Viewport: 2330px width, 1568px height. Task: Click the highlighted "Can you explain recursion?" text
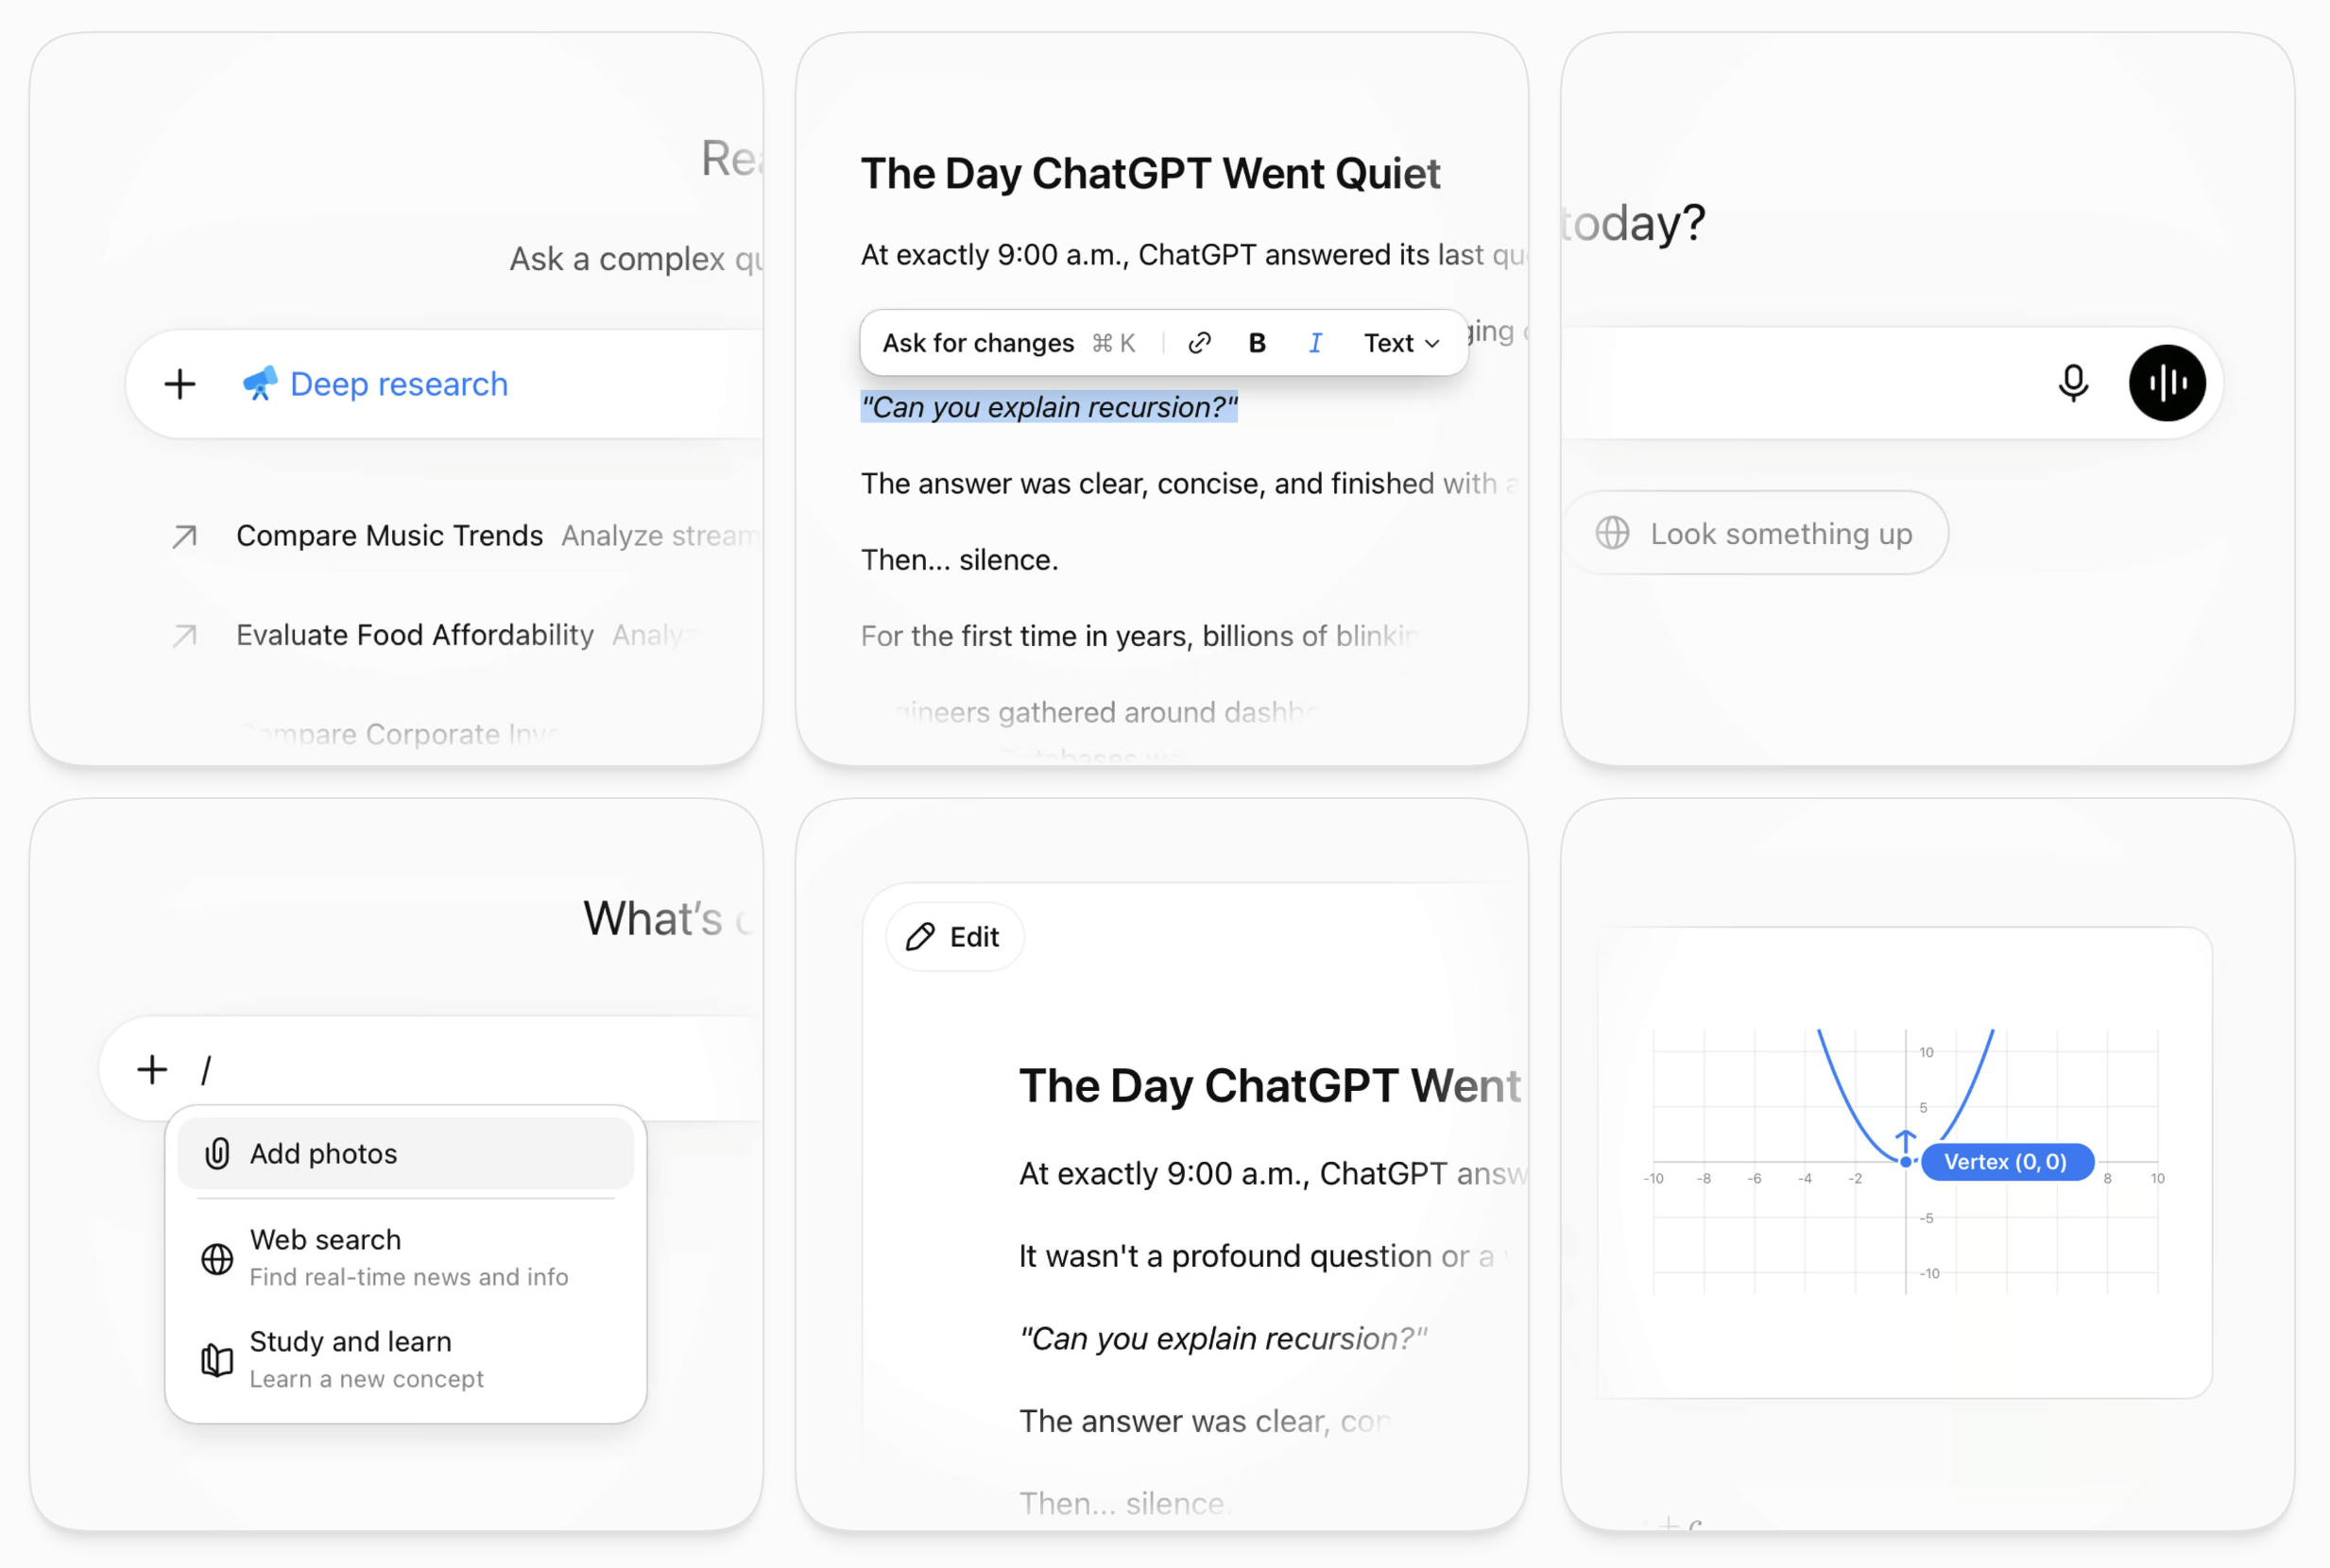point(1049,407)
